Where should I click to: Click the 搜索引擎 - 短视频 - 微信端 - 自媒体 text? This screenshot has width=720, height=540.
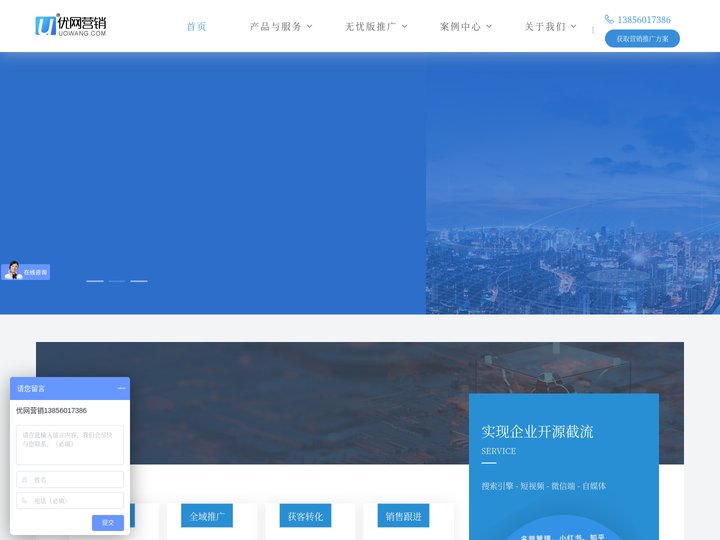[544, 486]
